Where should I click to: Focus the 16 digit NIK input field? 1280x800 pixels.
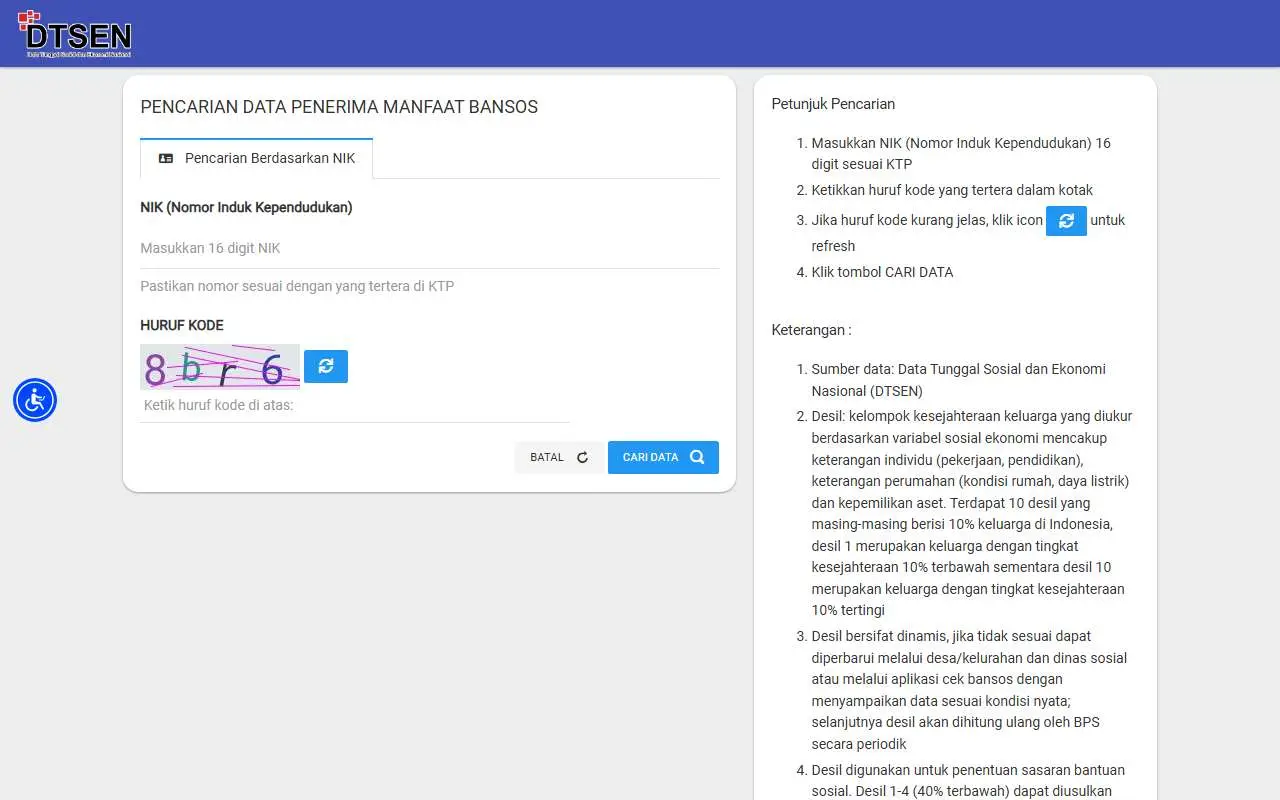pos(429,248)
